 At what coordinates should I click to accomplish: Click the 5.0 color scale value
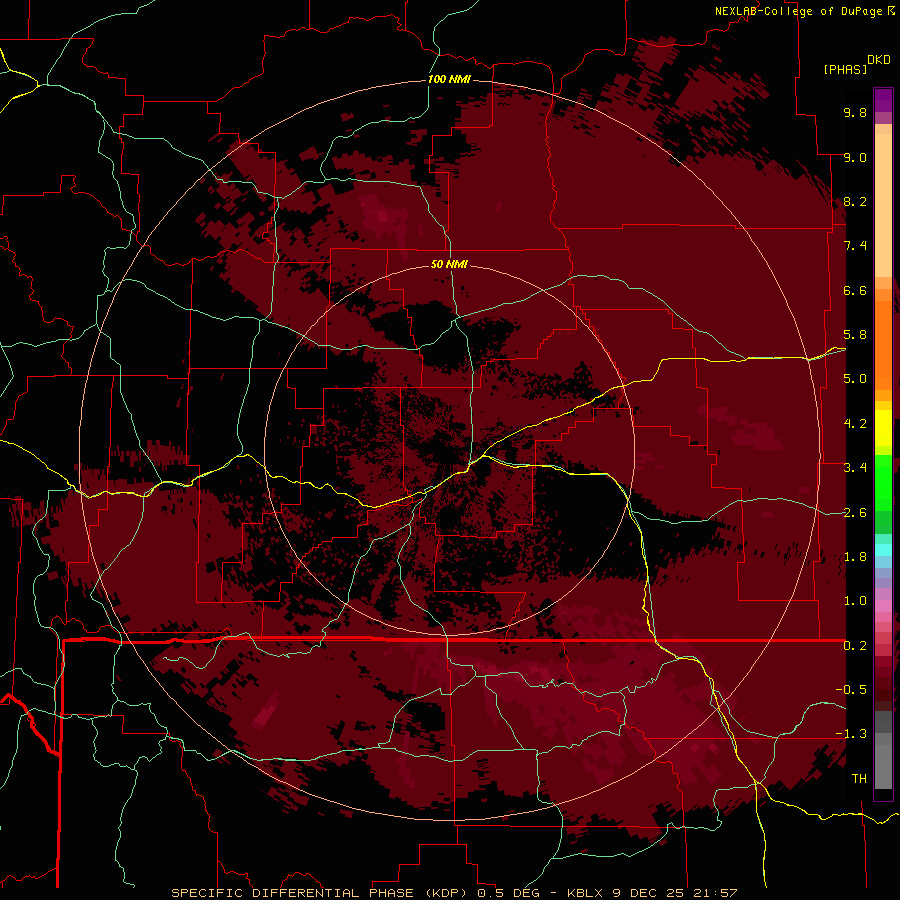tap(855, 379)
